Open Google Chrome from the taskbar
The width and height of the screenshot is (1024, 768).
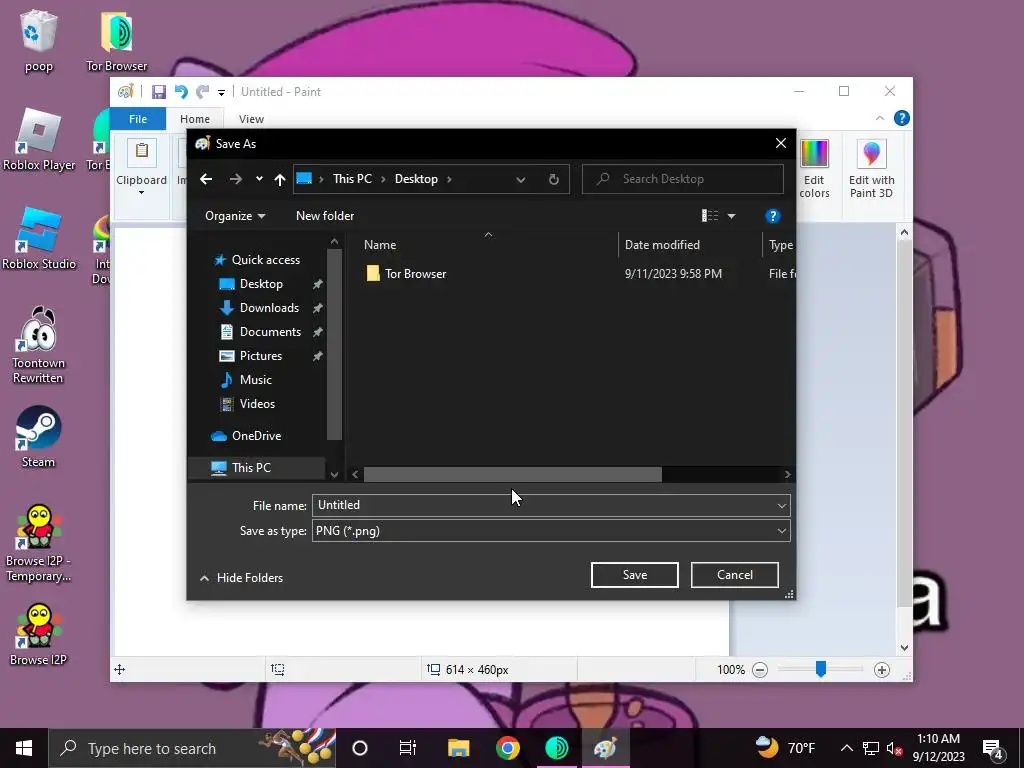[507, 748]
